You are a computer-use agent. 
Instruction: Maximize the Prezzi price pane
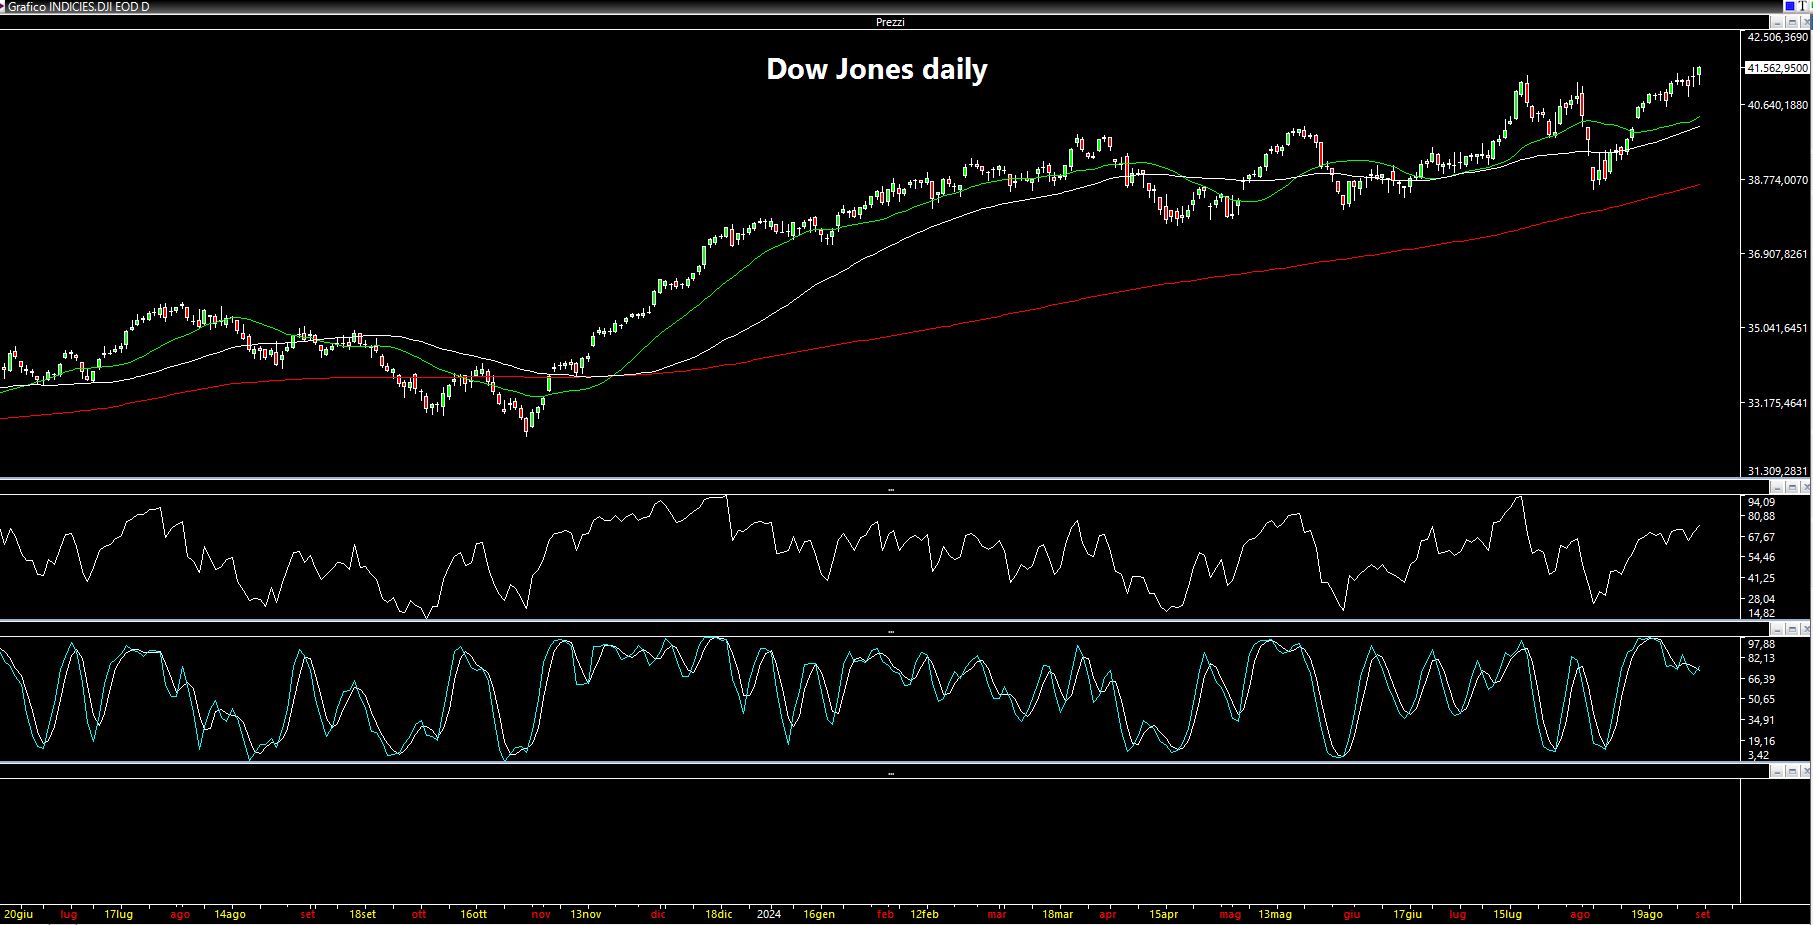click(x=1792, y=22)
